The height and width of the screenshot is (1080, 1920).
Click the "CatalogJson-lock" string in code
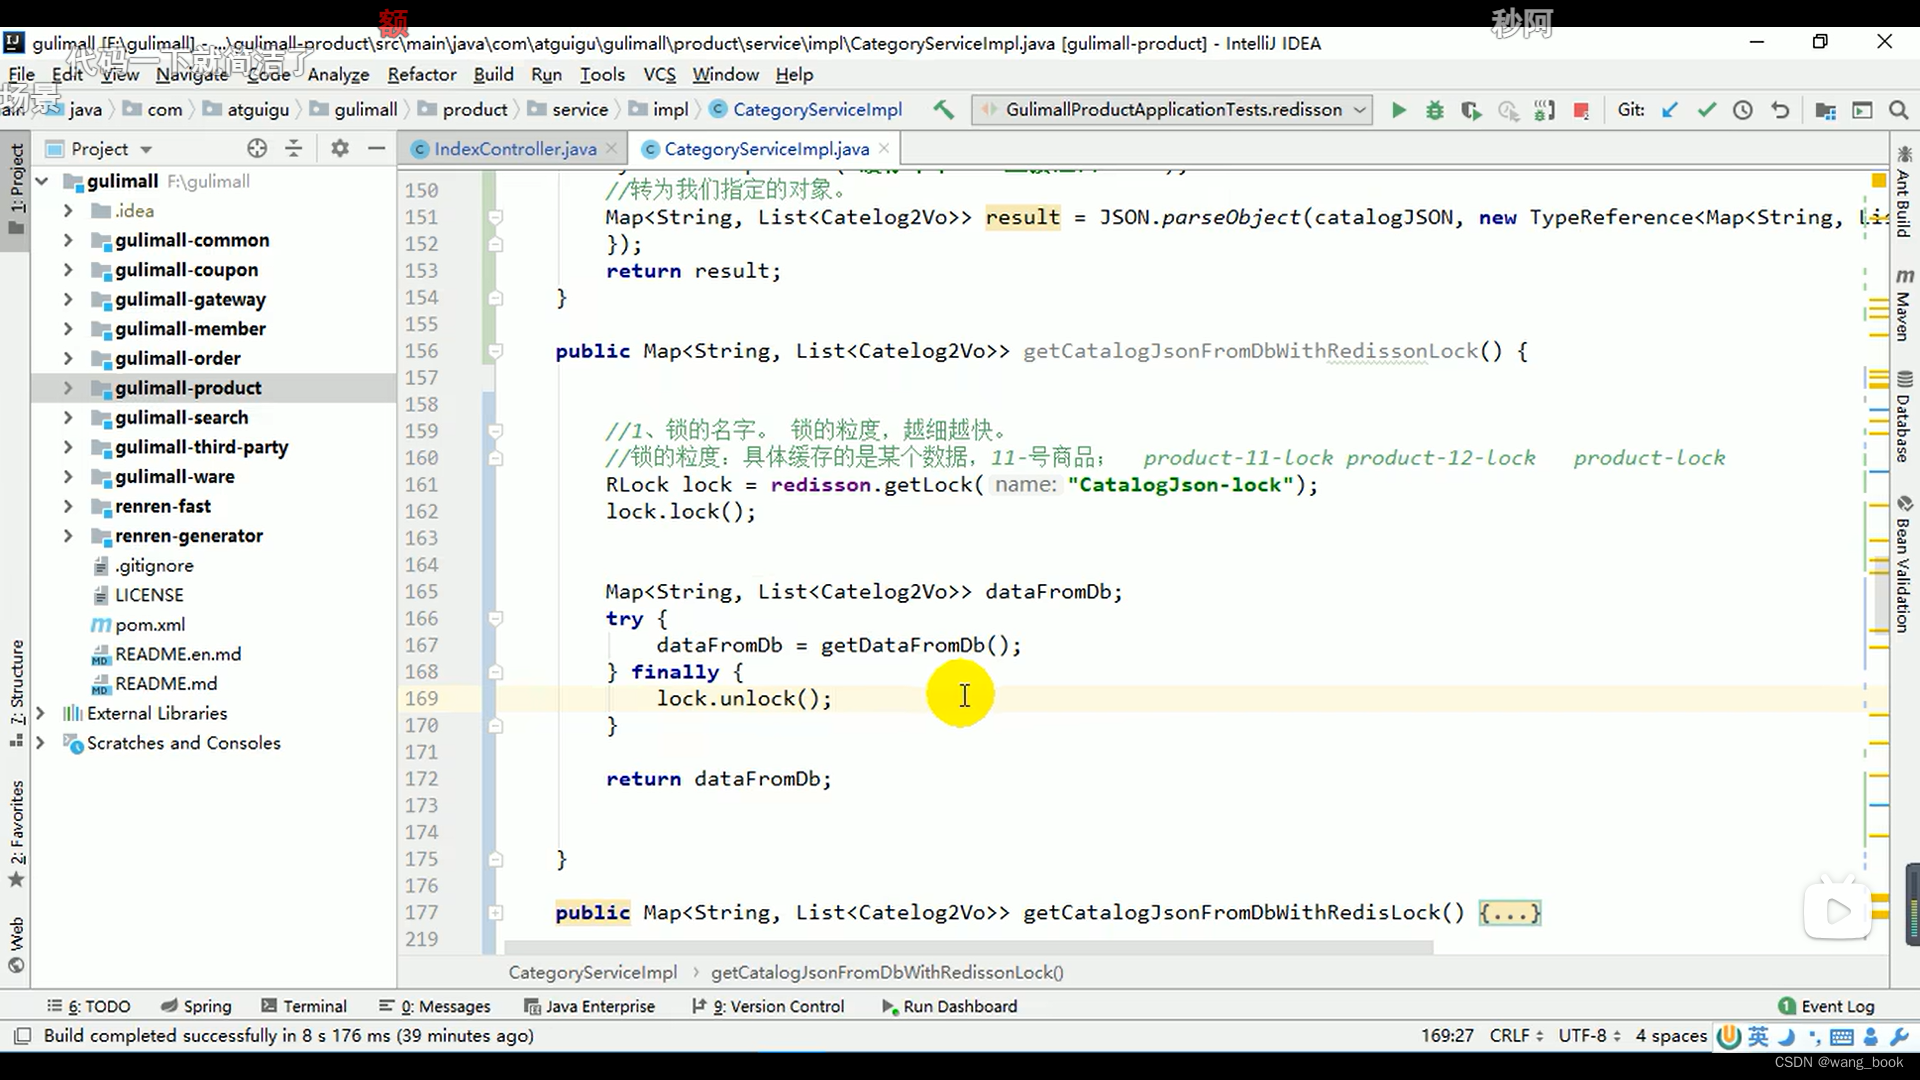coord(1181,485)
